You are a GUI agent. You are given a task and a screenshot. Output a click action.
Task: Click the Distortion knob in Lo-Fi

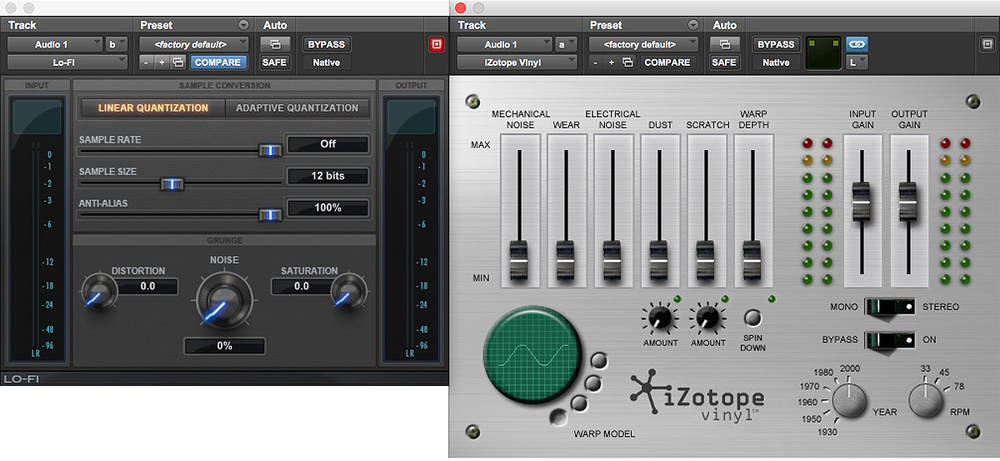(x=99, y=293)
